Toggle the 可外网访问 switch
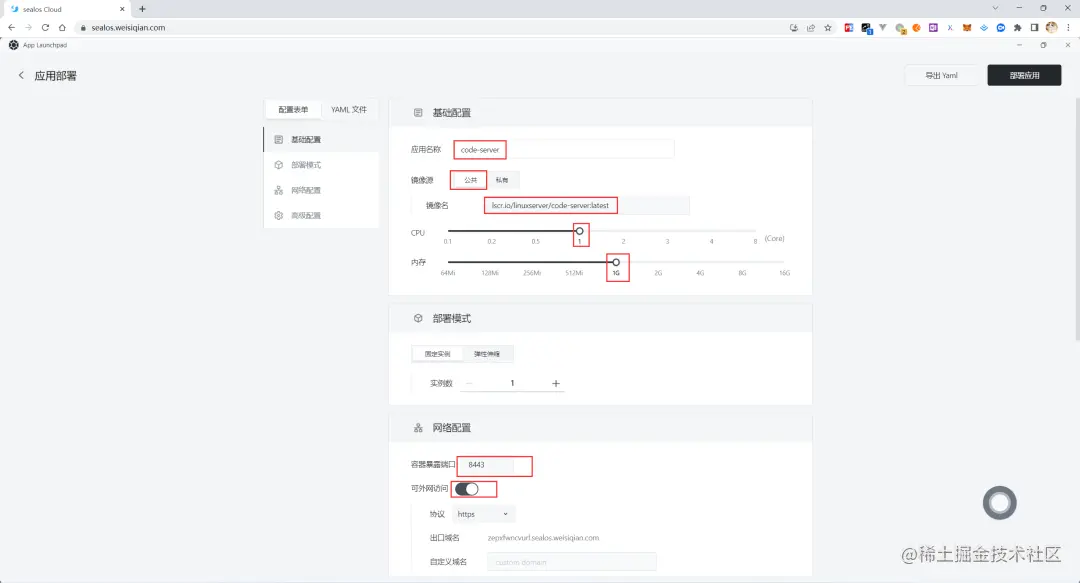This screenshot has width=1080, height=583. click(467, 489)
